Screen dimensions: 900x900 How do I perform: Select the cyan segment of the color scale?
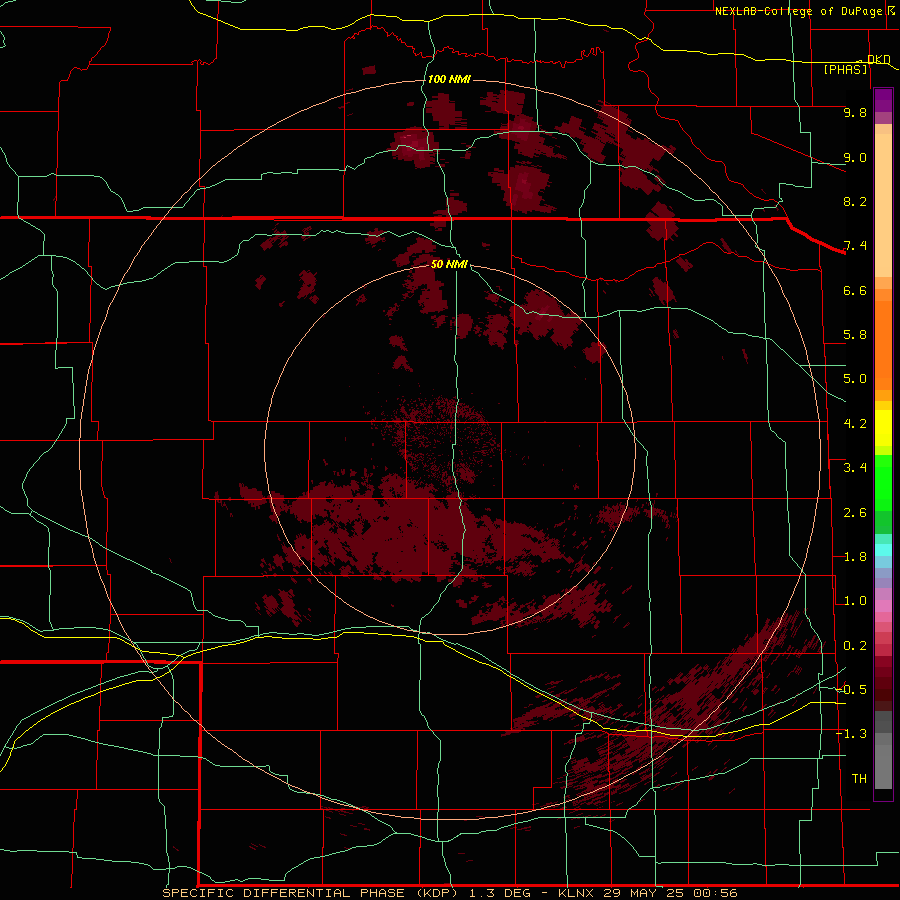[x=883, y=550]
